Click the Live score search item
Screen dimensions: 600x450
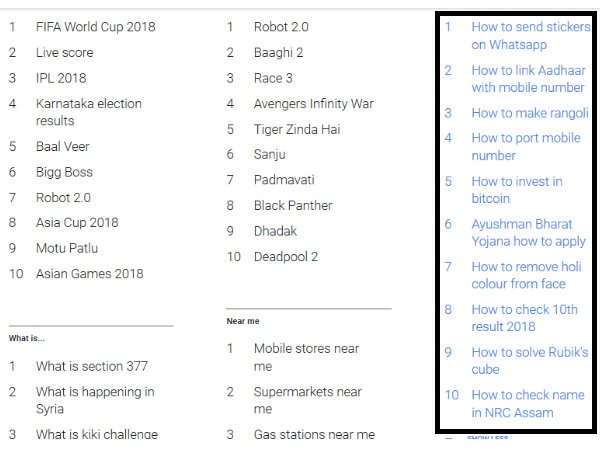pyautogui.click(x=64, y=52)
